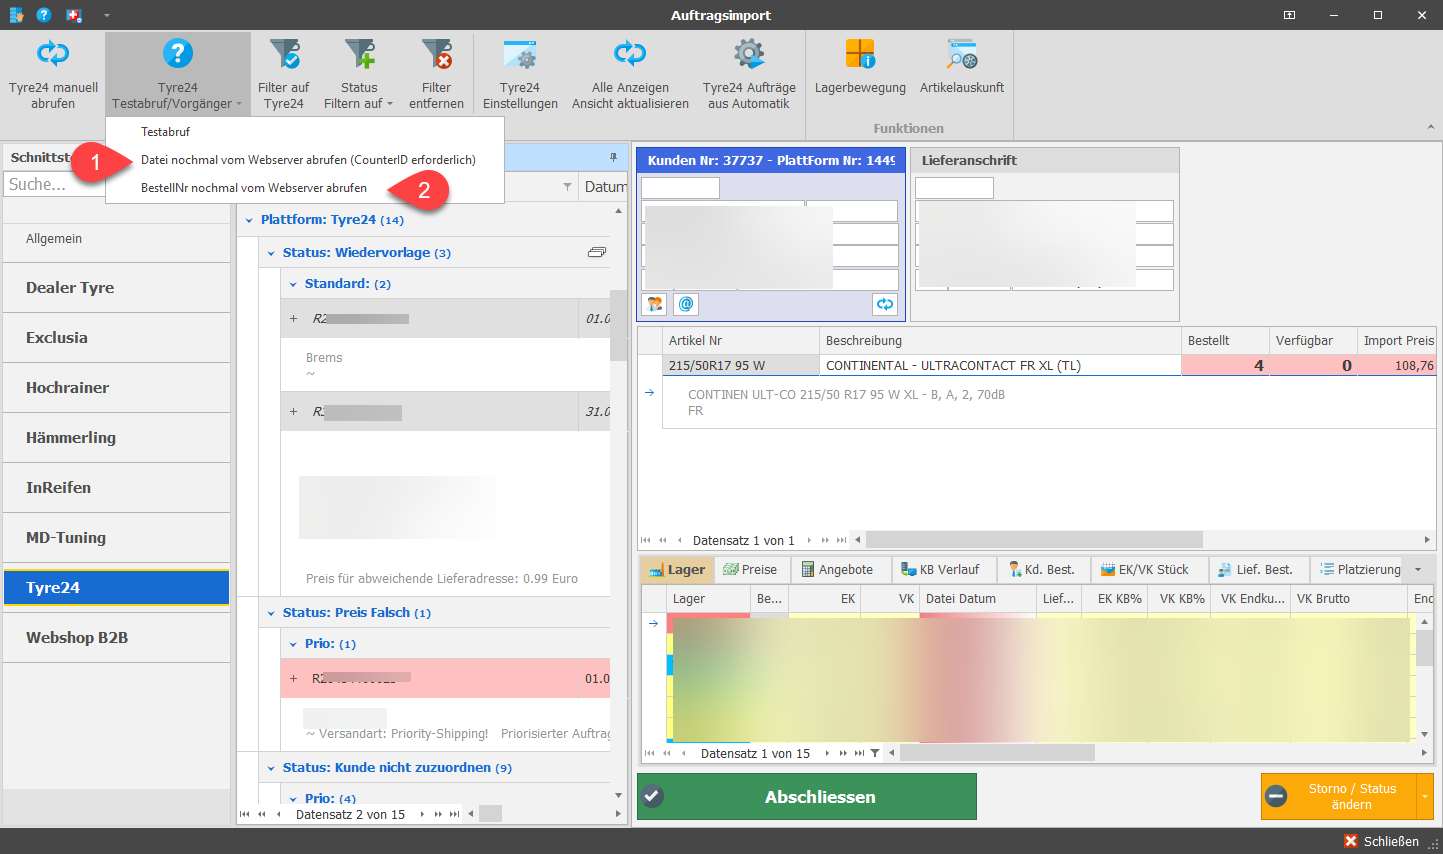Select Hämmerling interface
This screenshot has height=854, width=1443.
pyautogui.click(x=116, y=438)
